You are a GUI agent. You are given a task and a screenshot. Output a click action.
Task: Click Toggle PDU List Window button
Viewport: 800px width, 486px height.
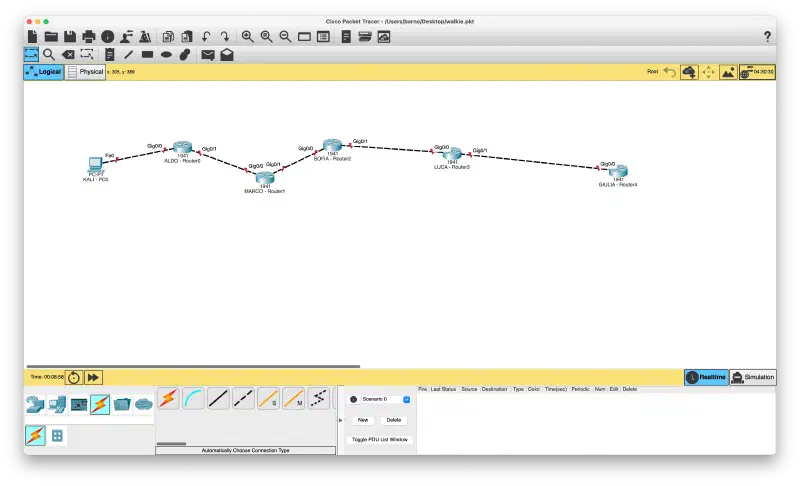coord(380,440)
